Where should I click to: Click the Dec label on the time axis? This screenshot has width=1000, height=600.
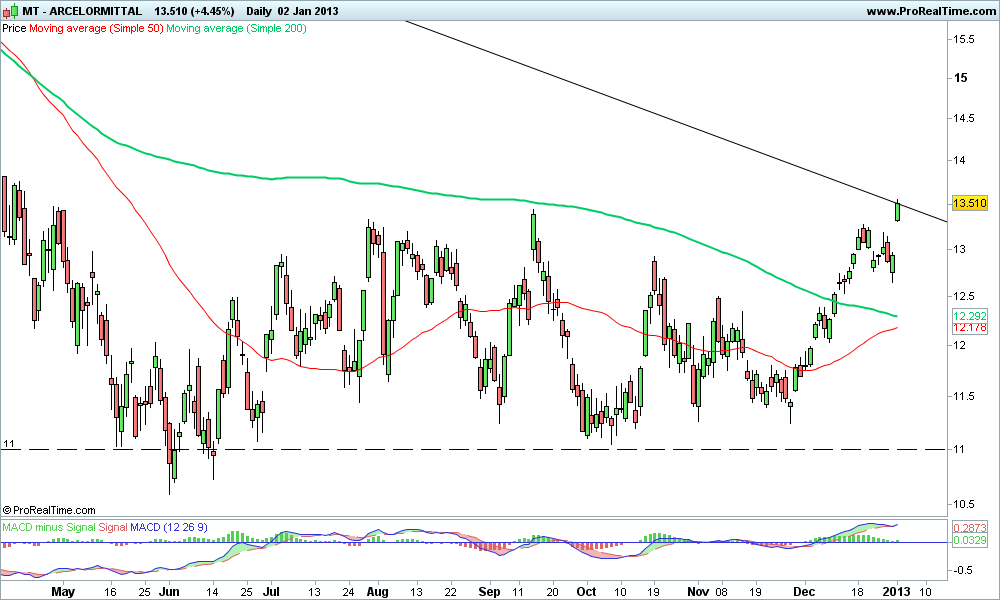pos(805,592)
